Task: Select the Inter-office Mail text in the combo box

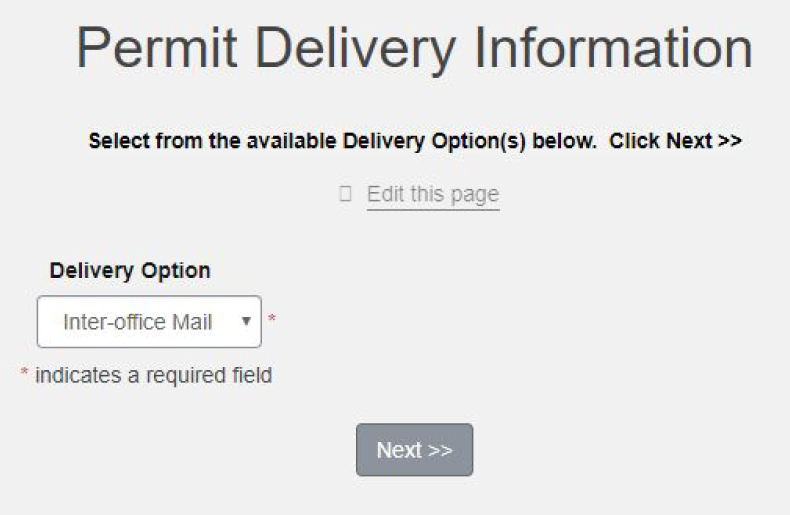Action: pos(137,322)
